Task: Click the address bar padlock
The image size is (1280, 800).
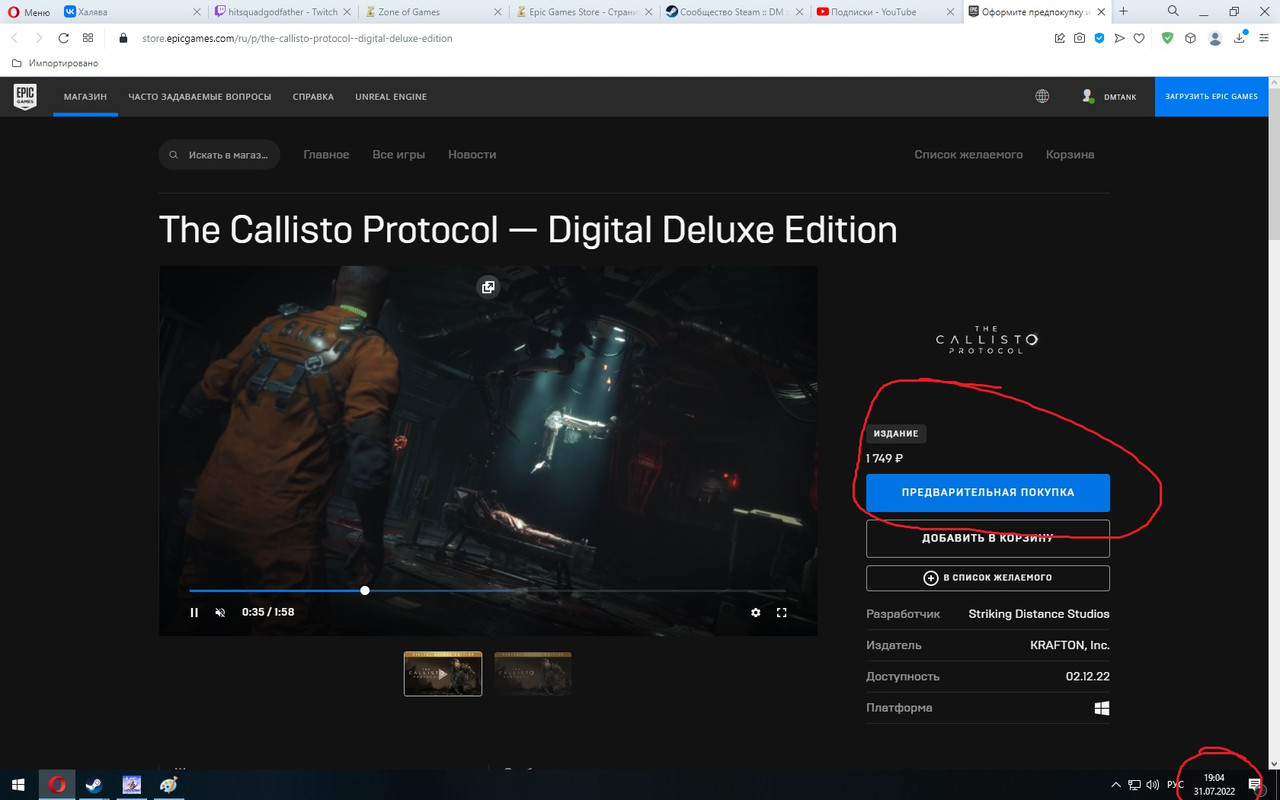Action: [x=123, y=38]
